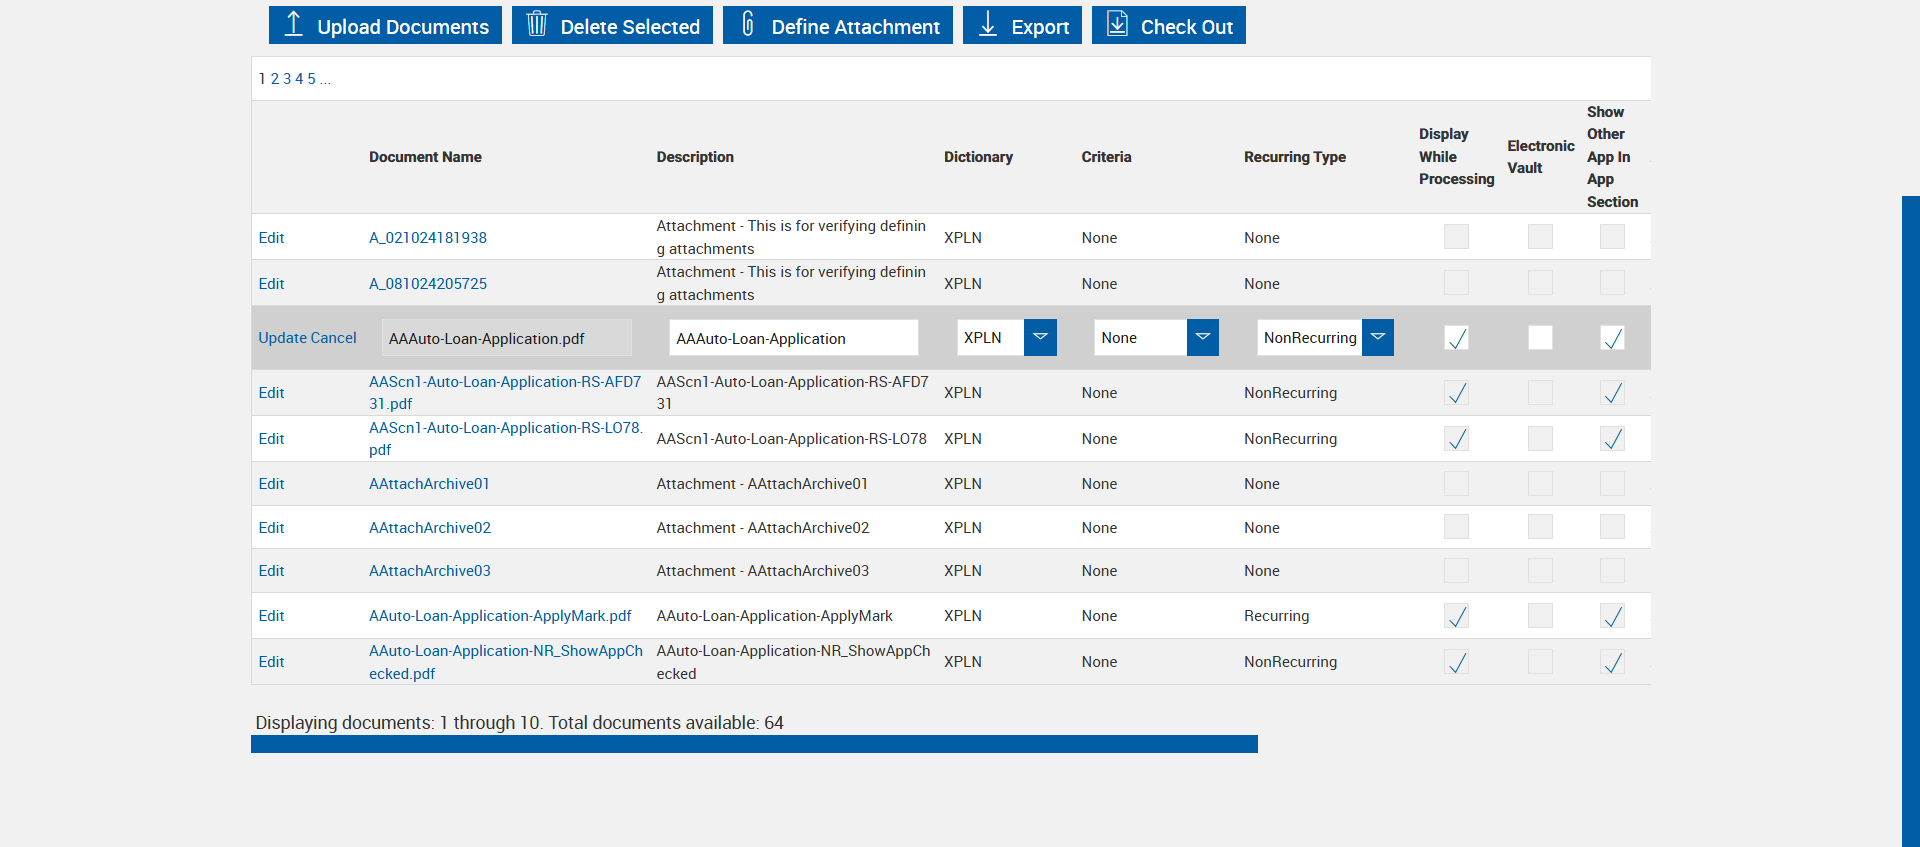Edit the A_021024181938 row
Screen dimensions: 1920x847
point(271,238)
